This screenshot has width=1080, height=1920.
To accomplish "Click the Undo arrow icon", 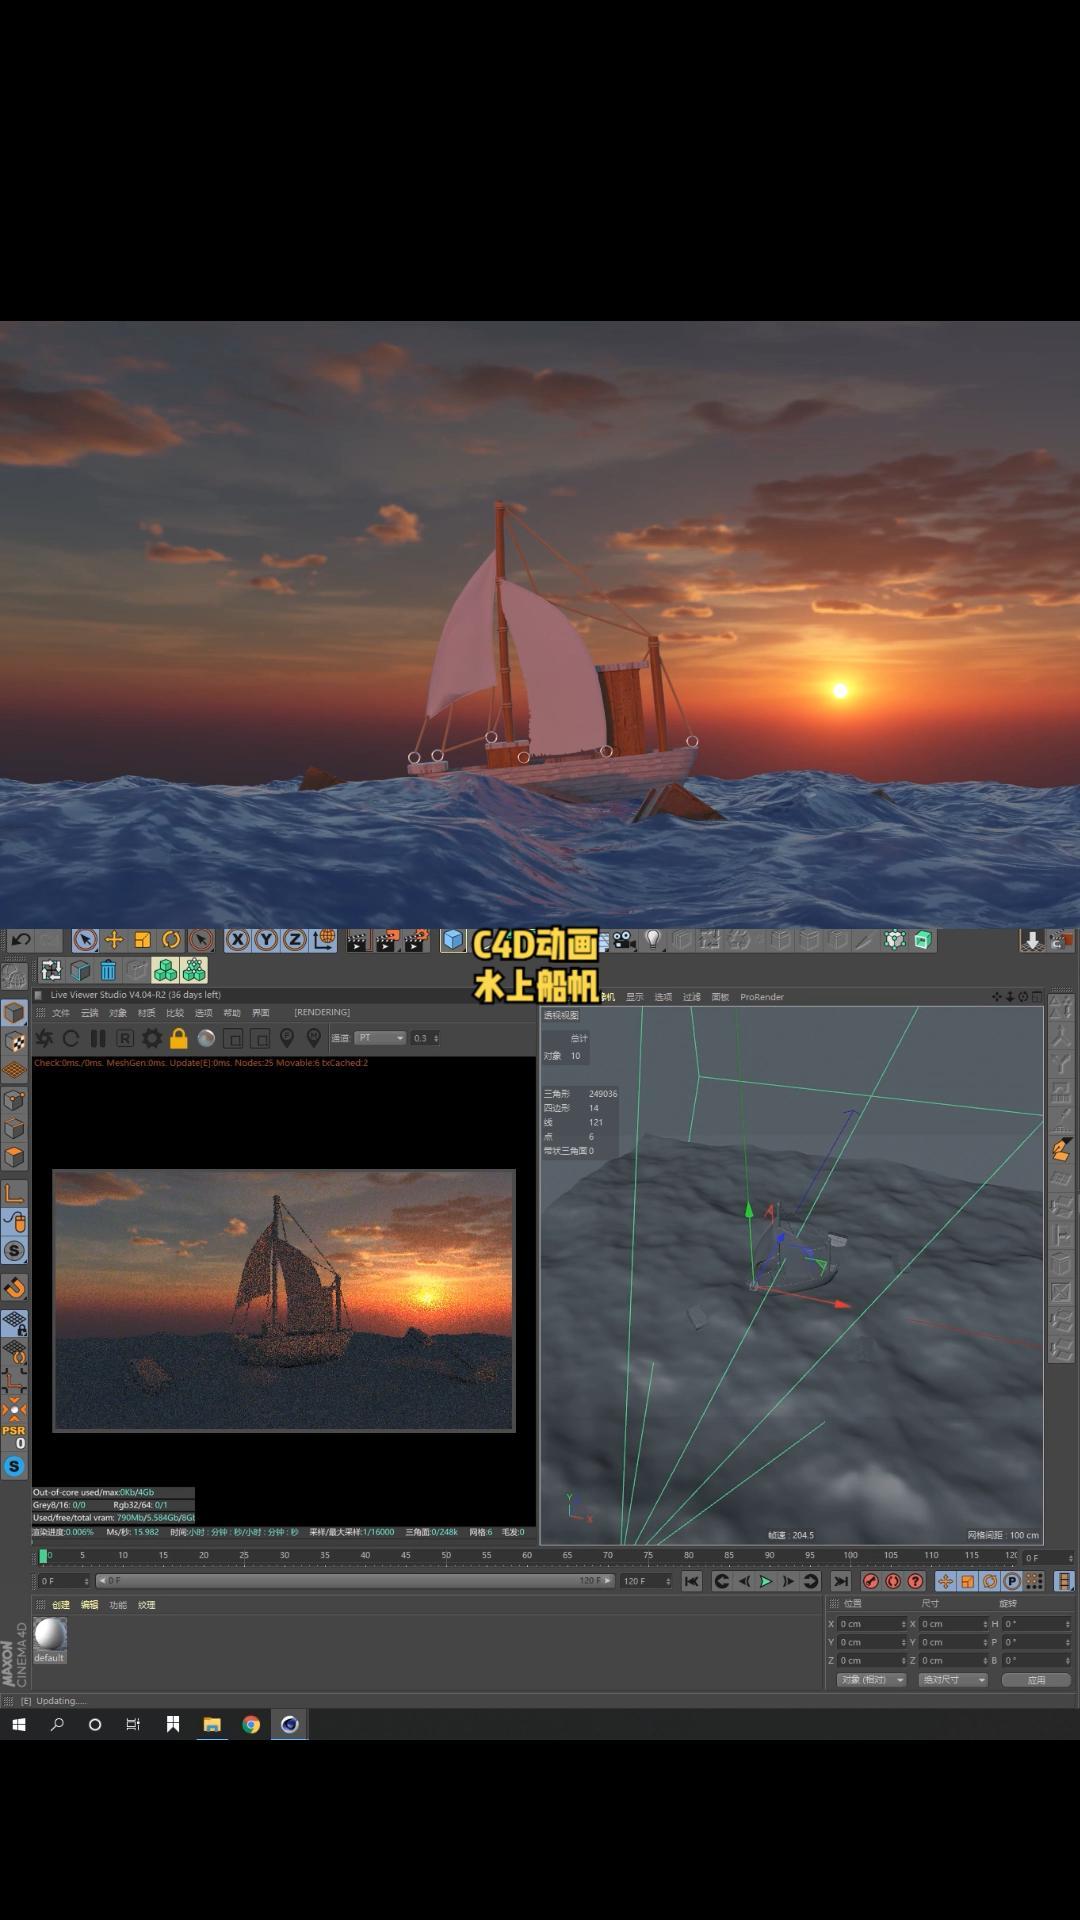I will pyautogui.click(x=21, y=940).
